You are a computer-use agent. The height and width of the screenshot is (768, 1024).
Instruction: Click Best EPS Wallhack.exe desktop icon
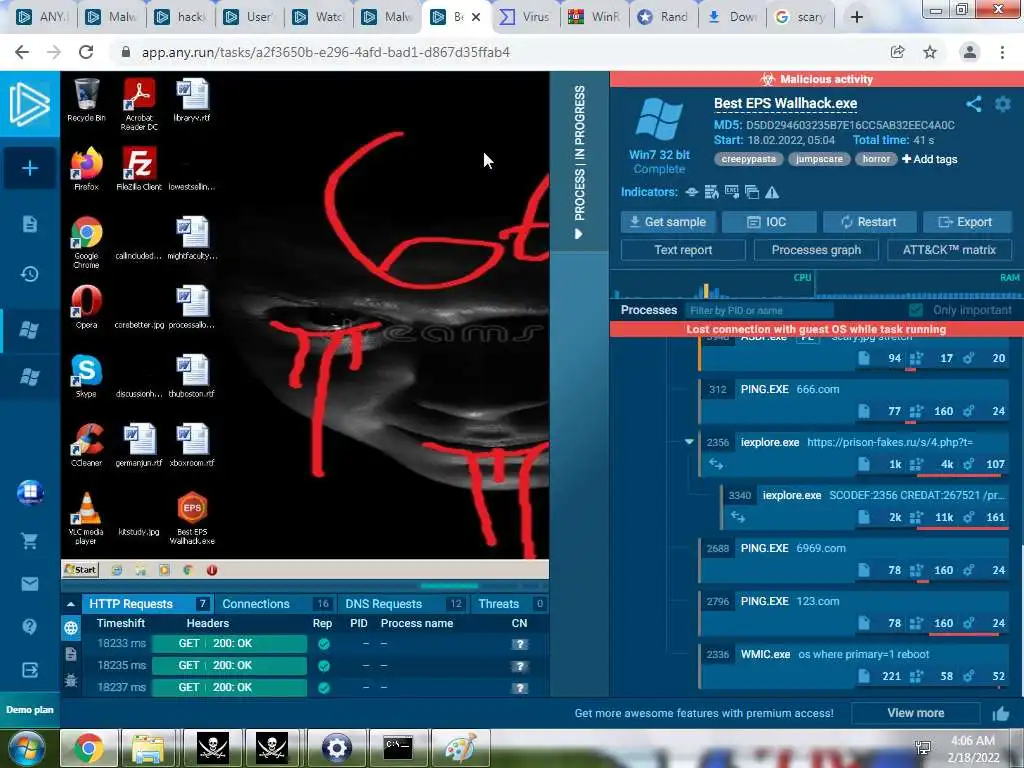coord(192,518)
